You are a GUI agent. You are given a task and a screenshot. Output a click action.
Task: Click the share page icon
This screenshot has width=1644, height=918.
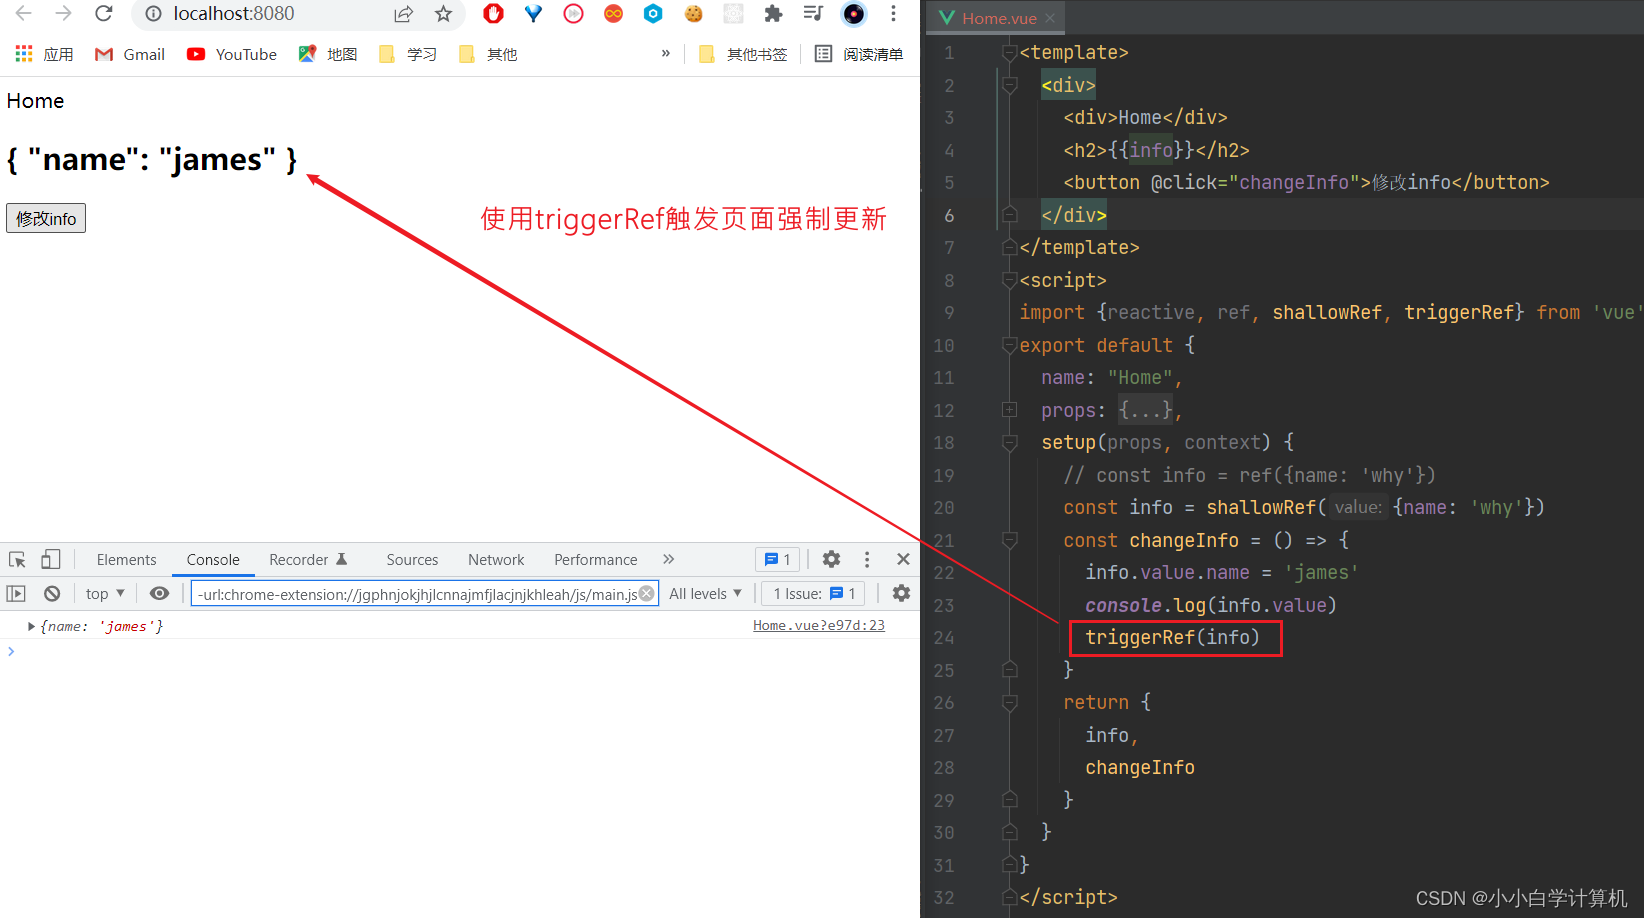point(403,14)
